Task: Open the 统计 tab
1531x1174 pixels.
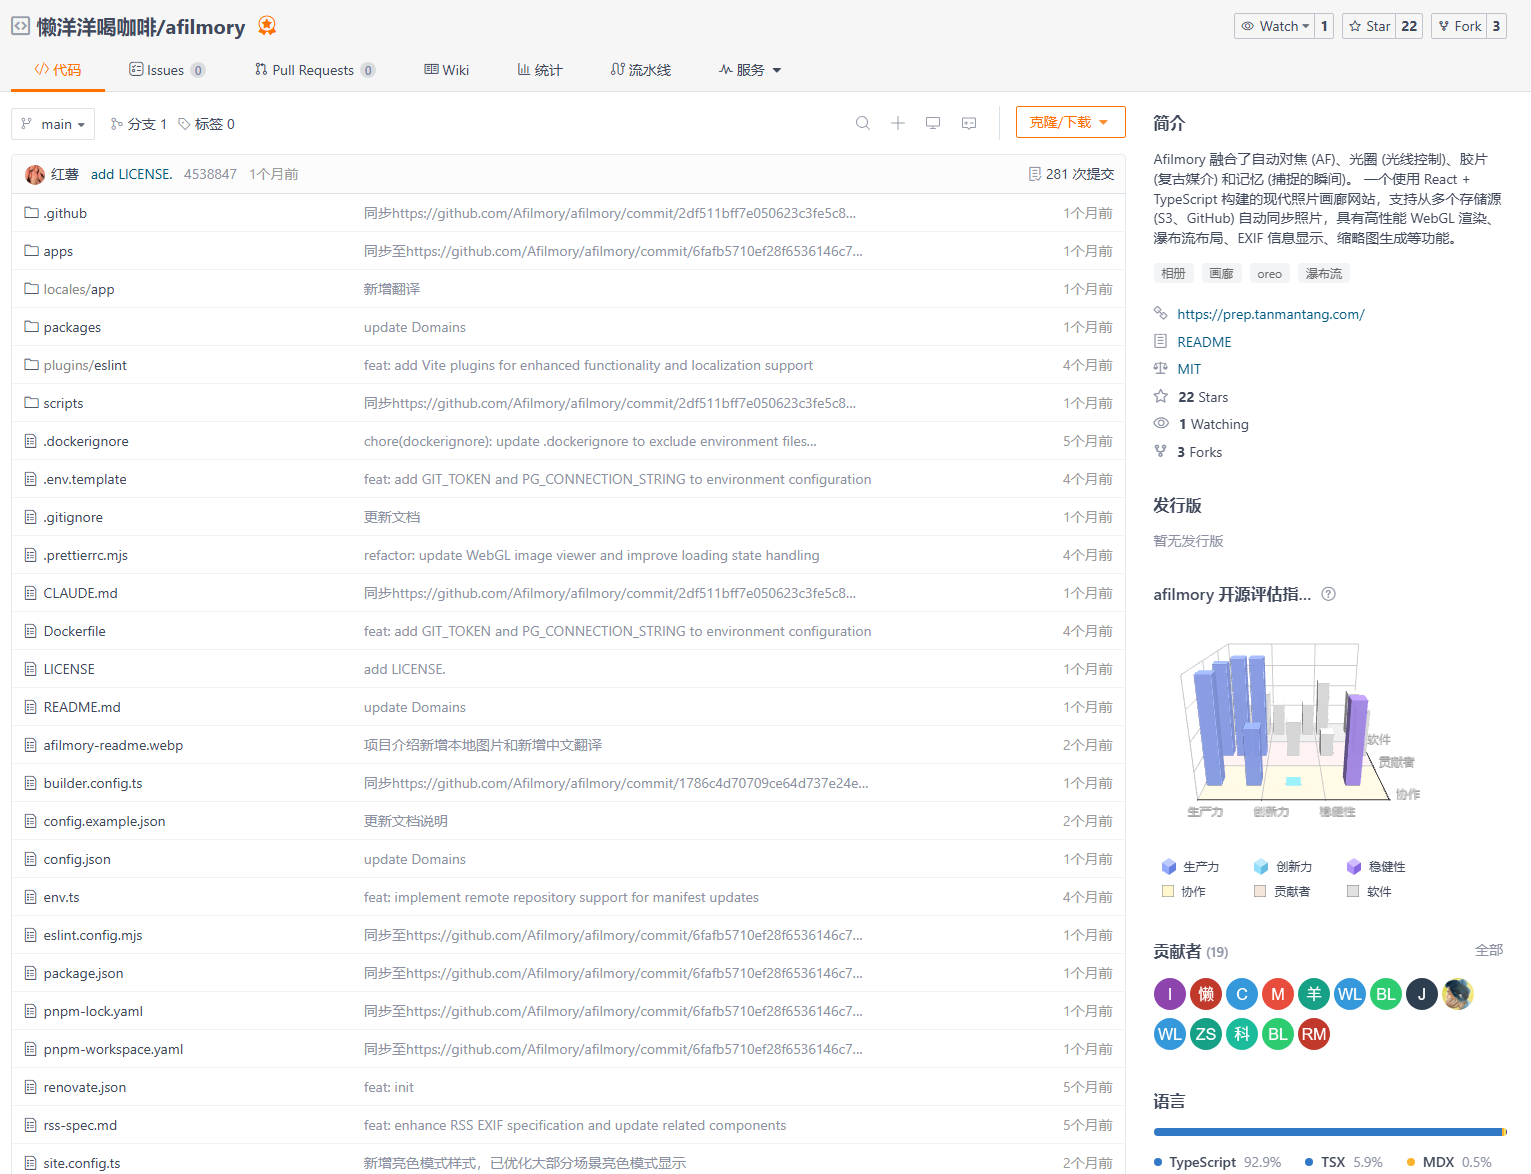Action: pyautogui.click(x=540, y=70)
